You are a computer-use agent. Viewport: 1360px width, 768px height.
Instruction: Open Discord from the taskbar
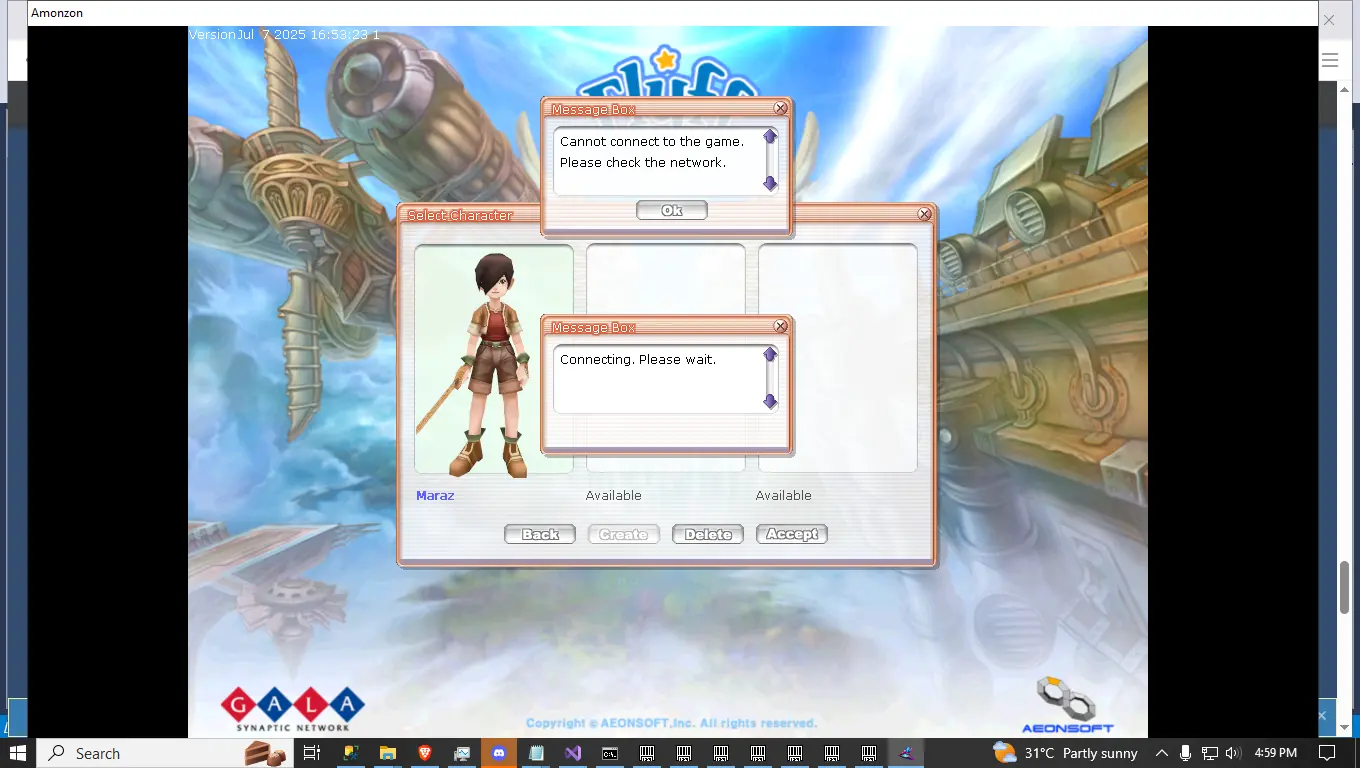click(x=499, y=753)
